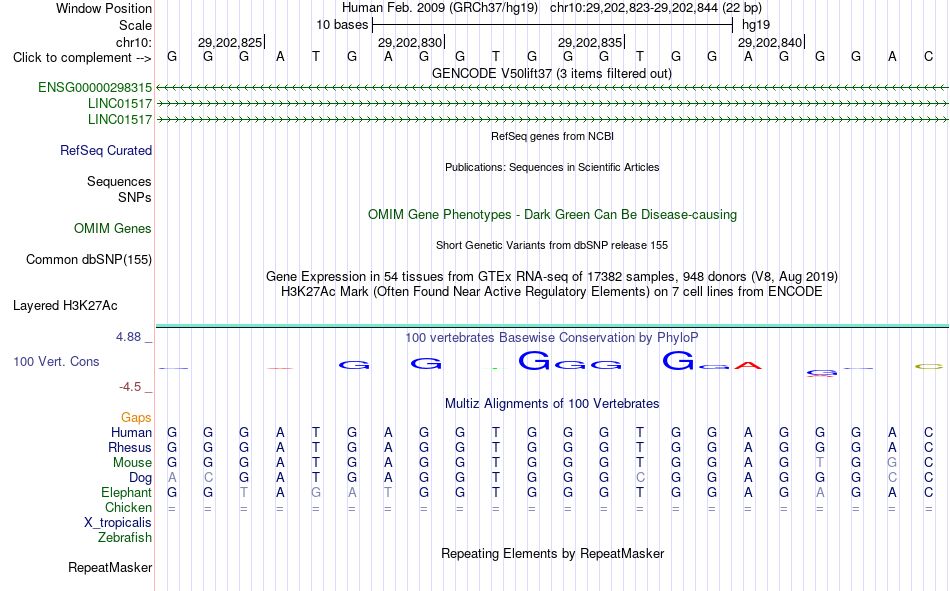Screen dimensions: 950x591
Task: Click 'Short Genetic Variants from dbSNP' title
Action: click(552, 245)
